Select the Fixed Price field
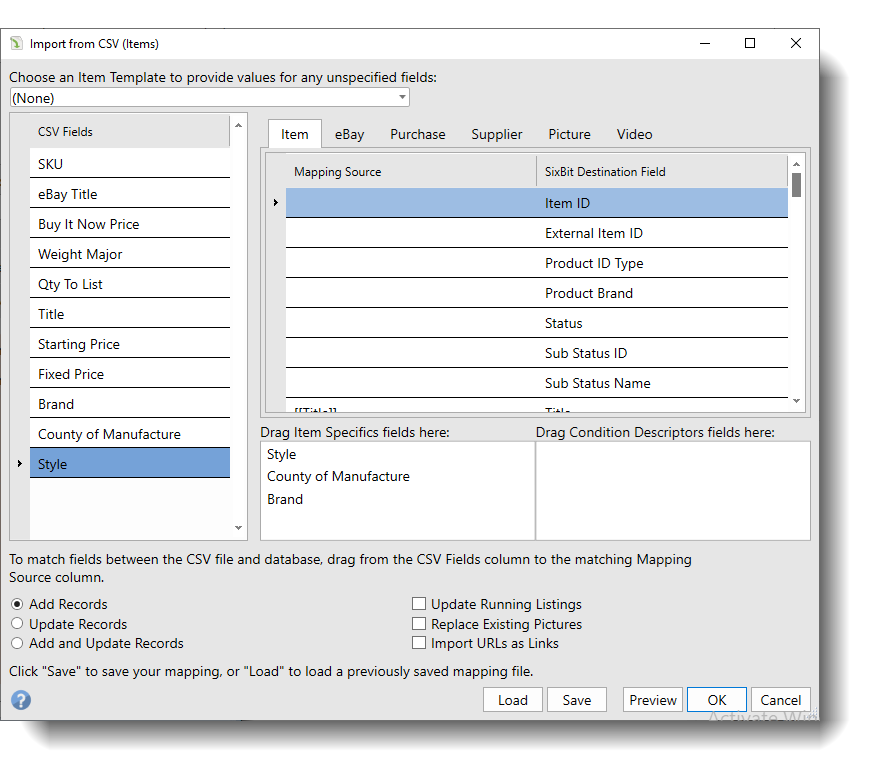870x771 pixels. point(130,373)
